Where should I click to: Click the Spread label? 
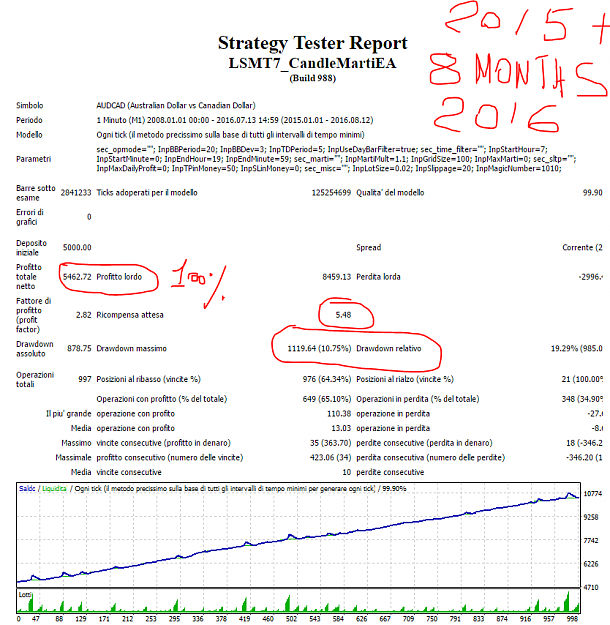(x=368, y=248)
